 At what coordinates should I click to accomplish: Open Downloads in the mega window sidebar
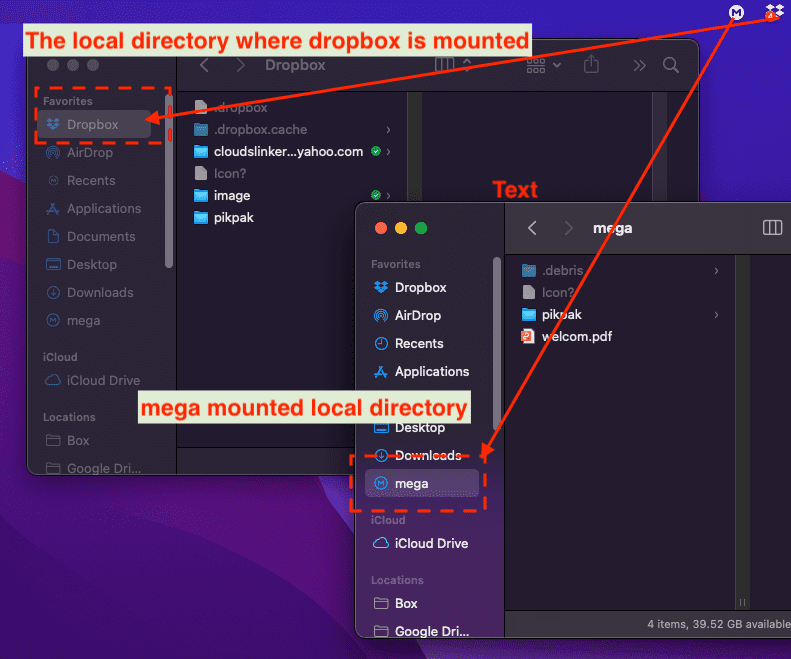click(422, 455)
